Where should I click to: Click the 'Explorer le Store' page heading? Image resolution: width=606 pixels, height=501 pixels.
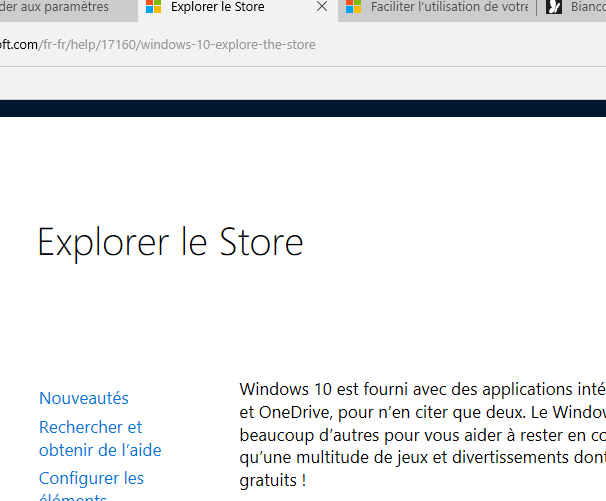coord(170,244)
